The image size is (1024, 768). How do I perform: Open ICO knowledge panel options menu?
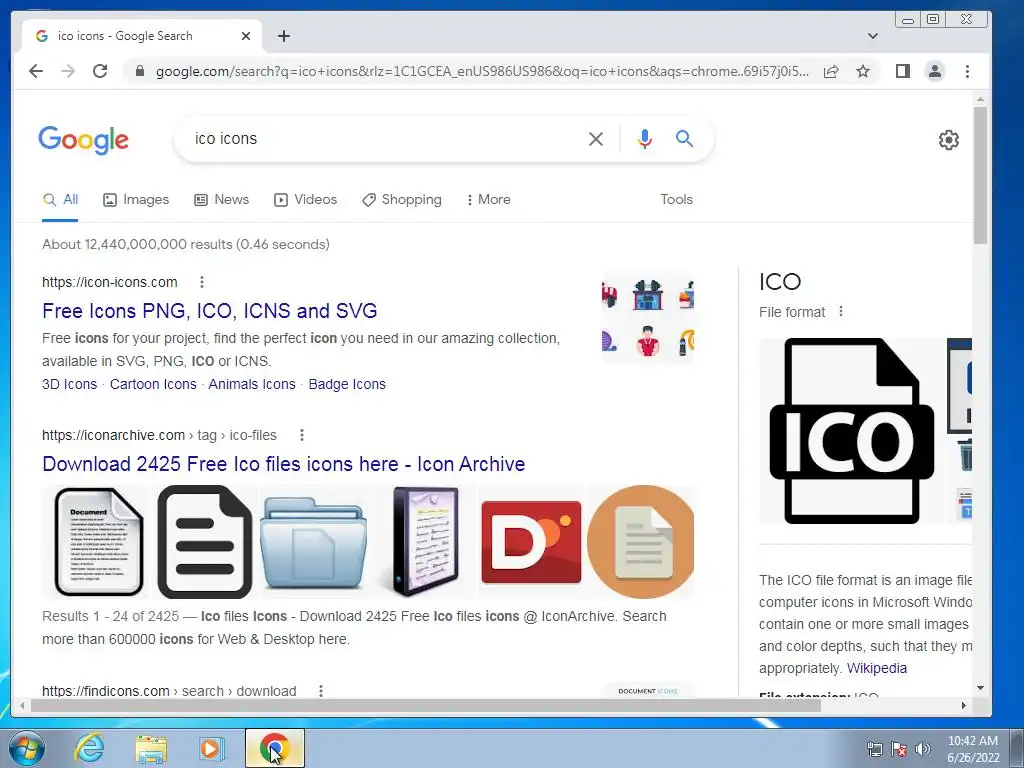click(841, 312)
